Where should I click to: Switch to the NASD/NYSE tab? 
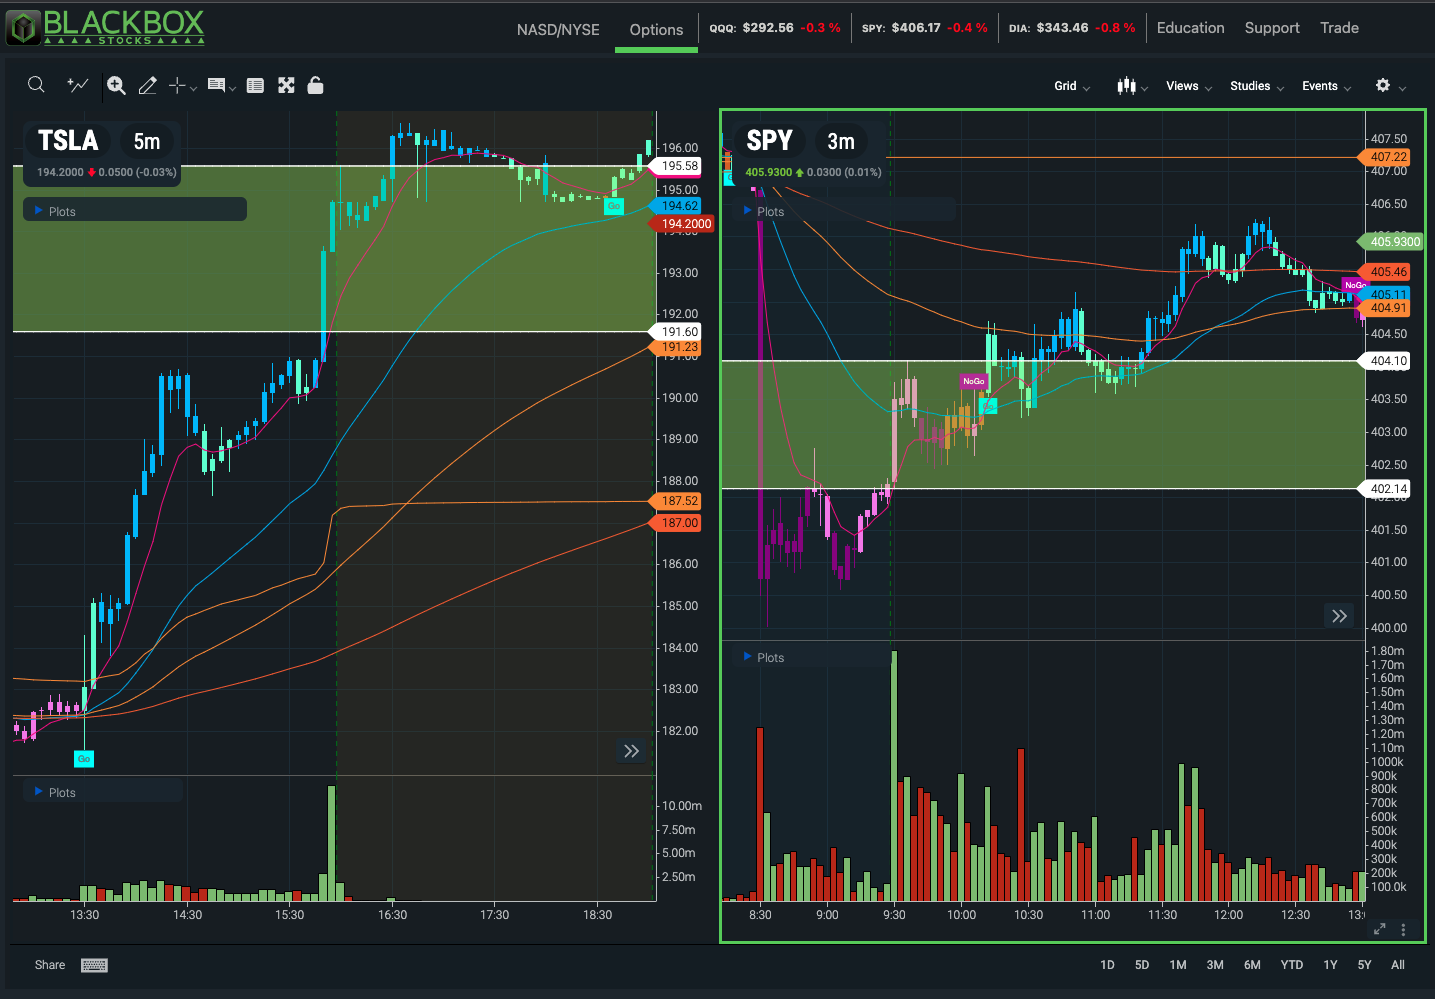[x=558, y=29]
